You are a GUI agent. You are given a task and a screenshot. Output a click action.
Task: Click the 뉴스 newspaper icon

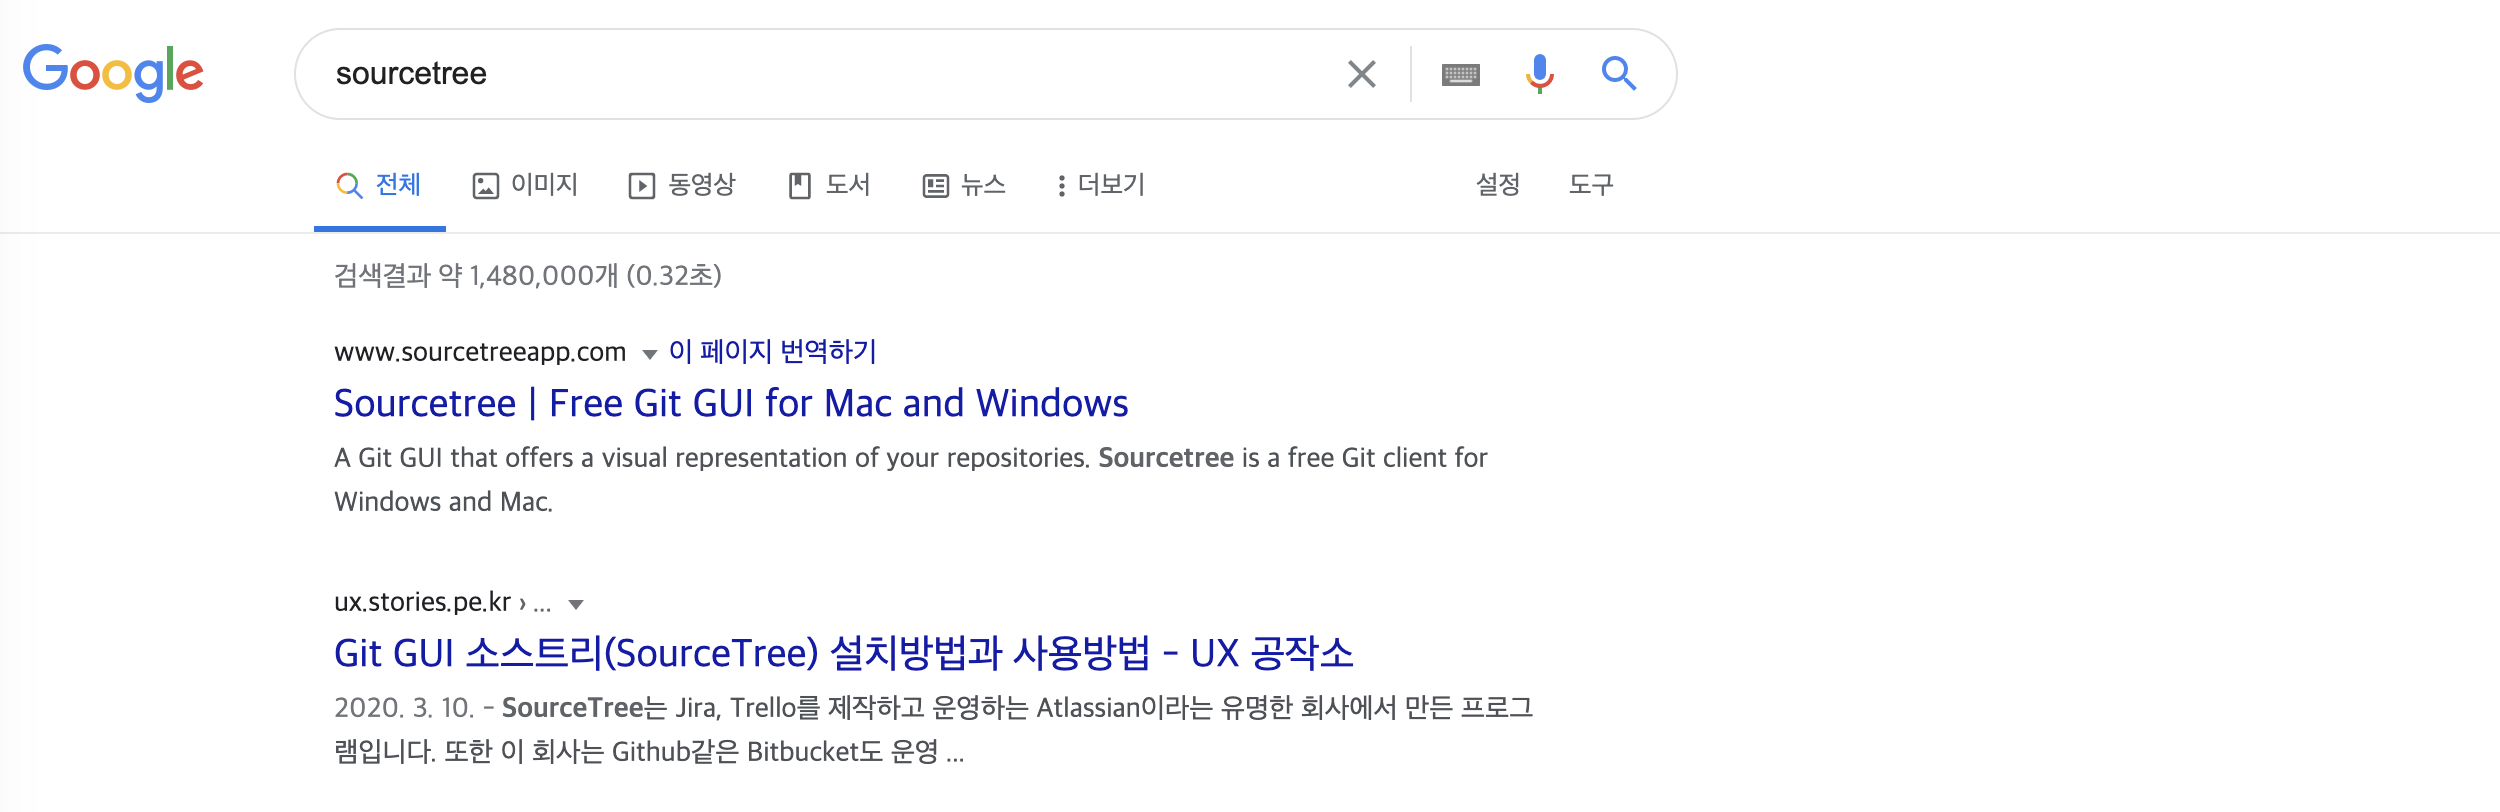pos(934,185)
